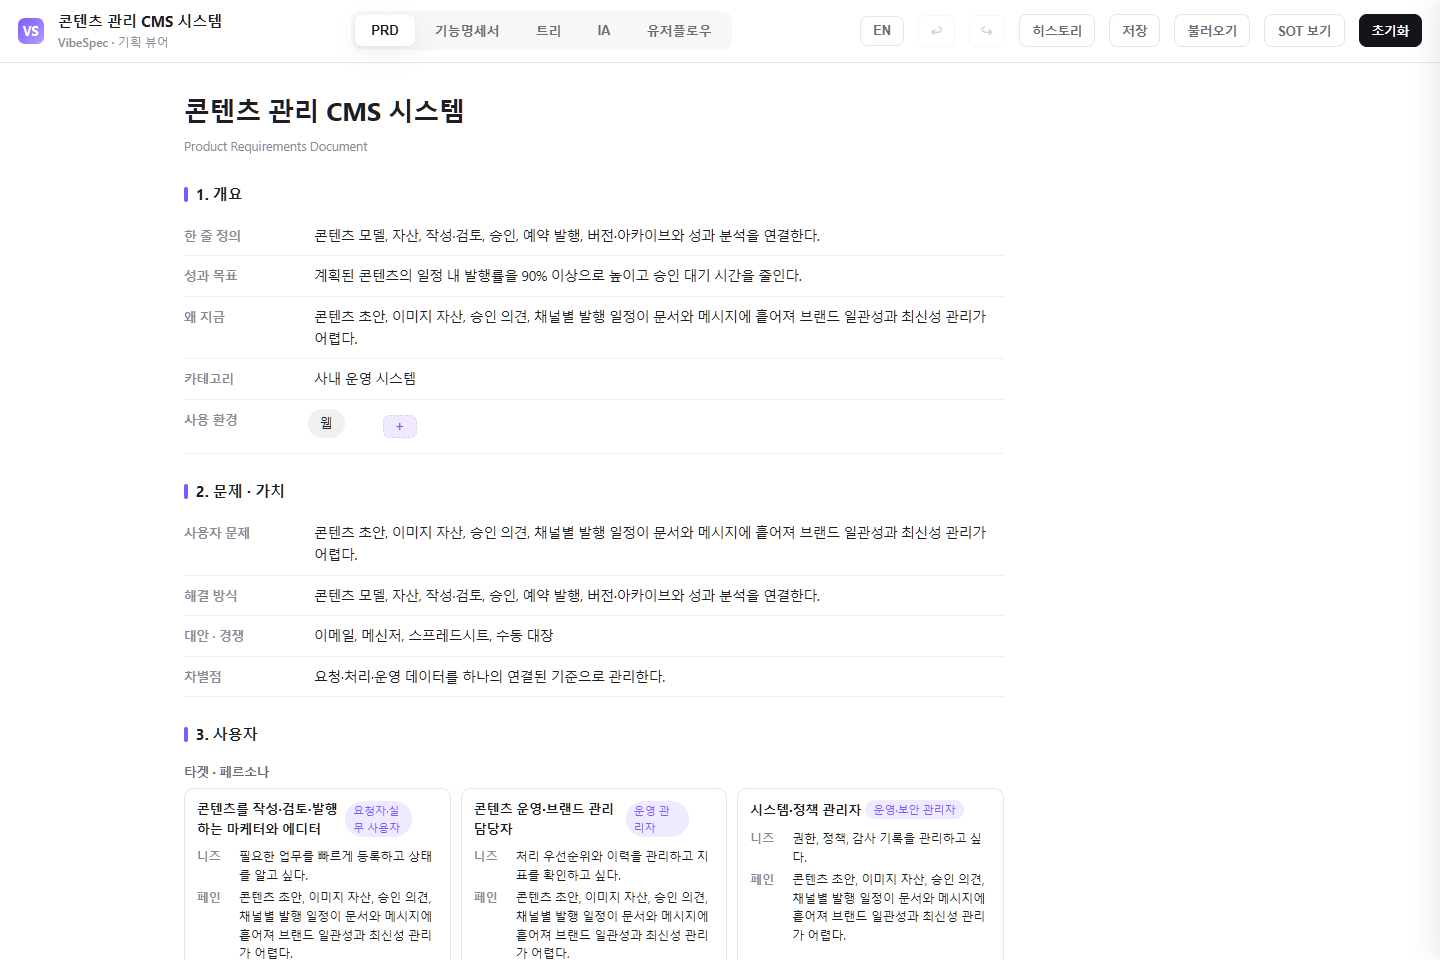1440x960 pixels.
Task: Select the 웹 environment chip
Action: pos(326,423)
